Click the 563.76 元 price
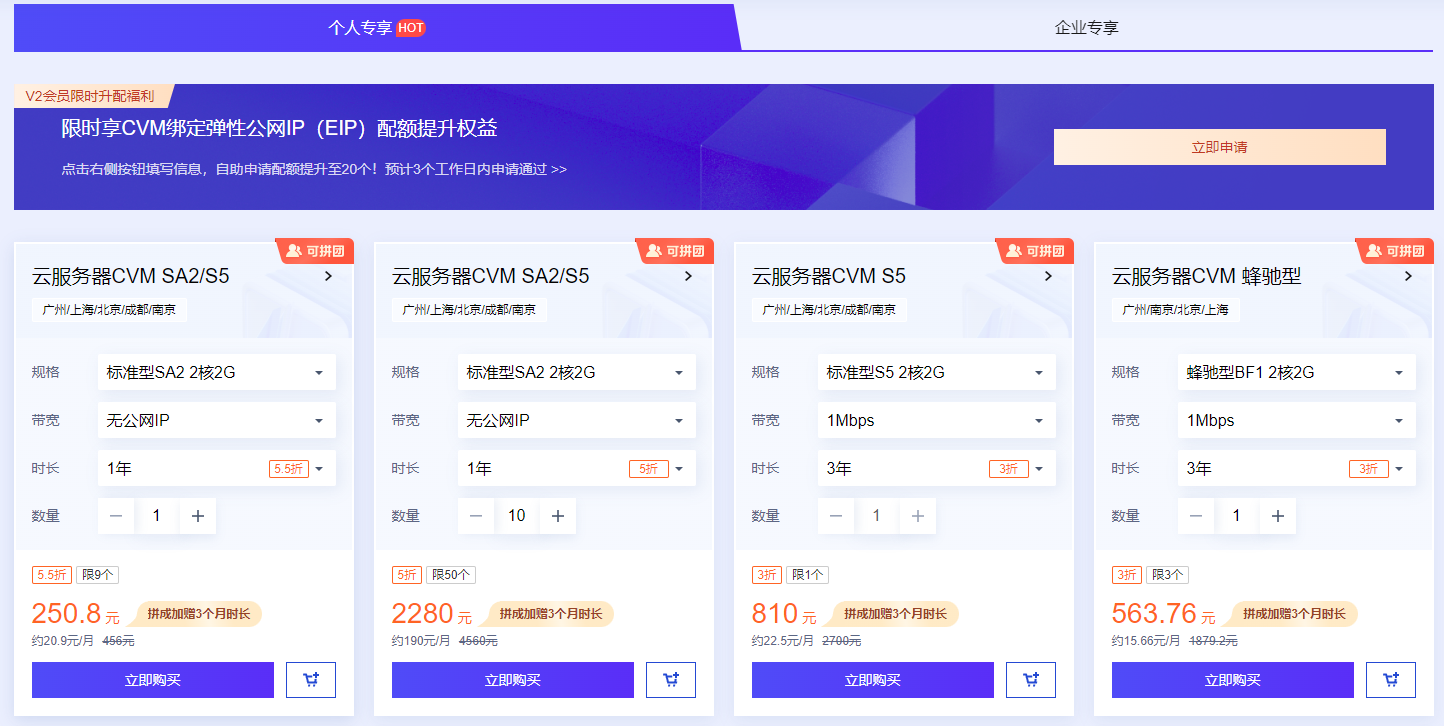Screen dimensions: 1444x726 (x=1164, y=614)
